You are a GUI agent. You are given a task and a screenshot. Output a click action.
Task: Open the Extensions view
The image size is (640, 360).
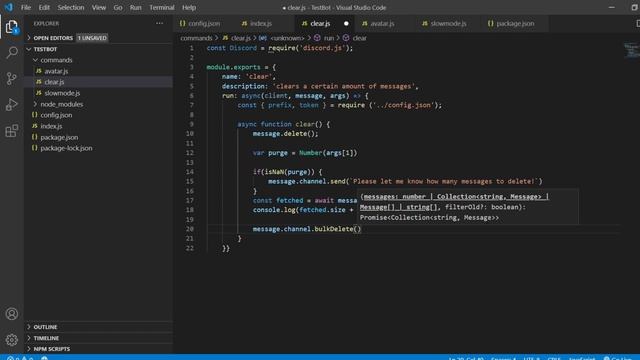pyautogui.click(x=12, y=131)
